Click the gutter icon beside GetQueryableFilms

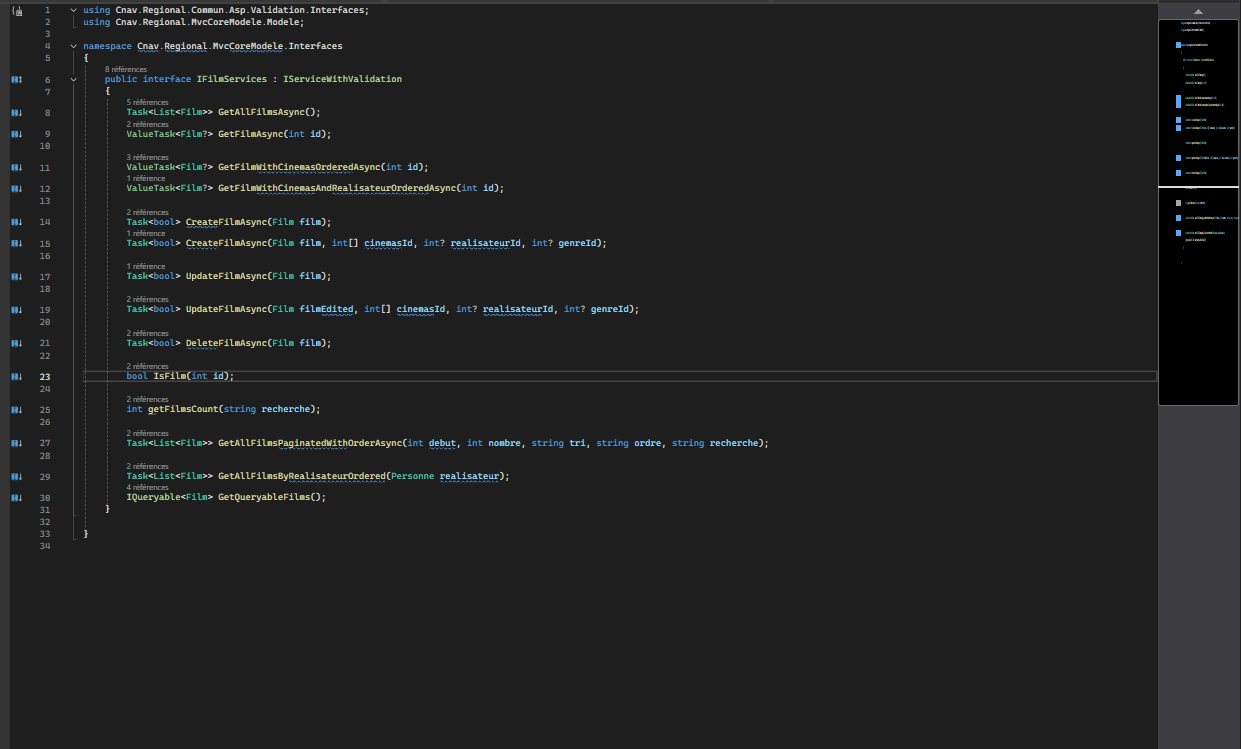tap(15, 497)
